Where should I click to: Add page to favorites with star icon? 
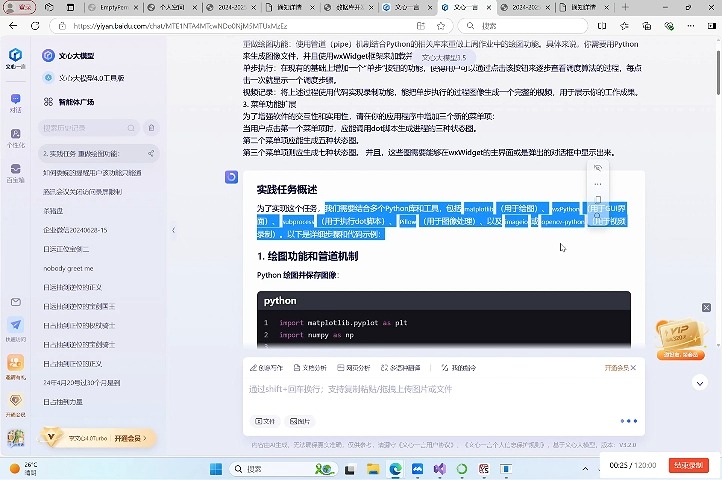[x=441, y=26]
